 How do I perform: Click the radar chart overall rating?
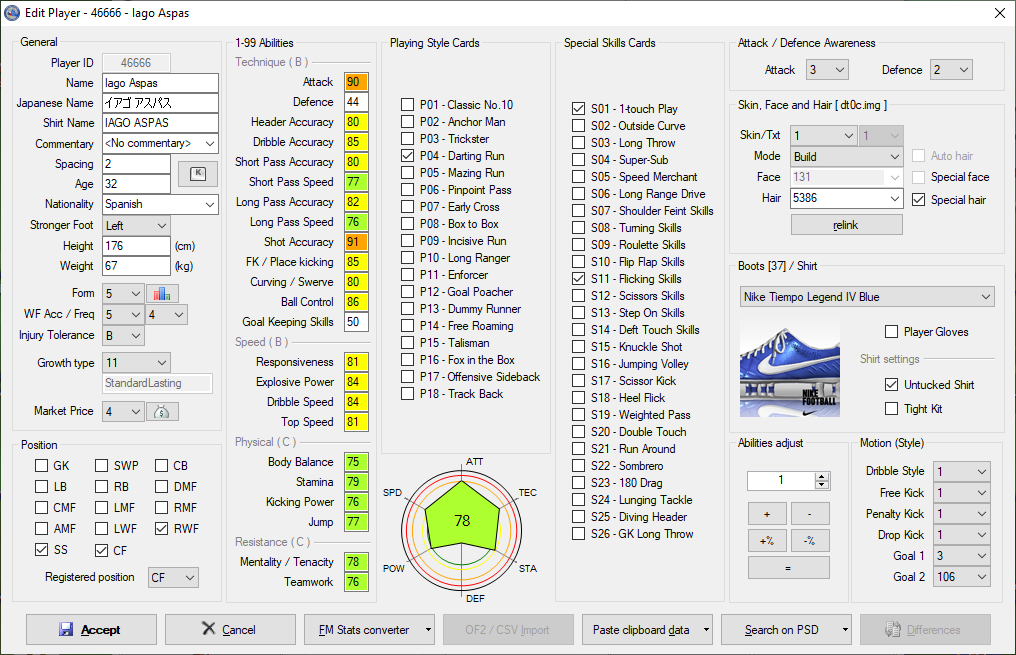tap(462, 521)
